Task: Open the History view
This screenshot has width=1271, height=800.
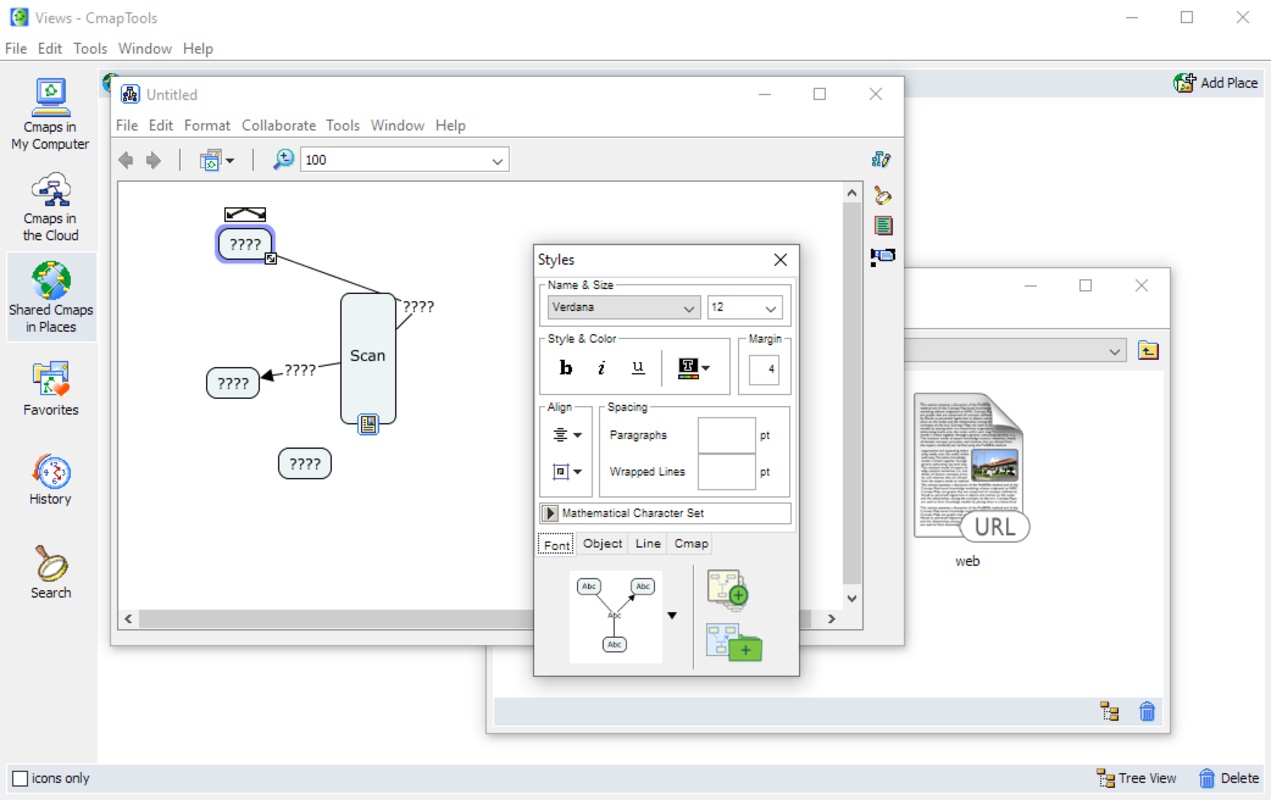Action: [50, 480]
